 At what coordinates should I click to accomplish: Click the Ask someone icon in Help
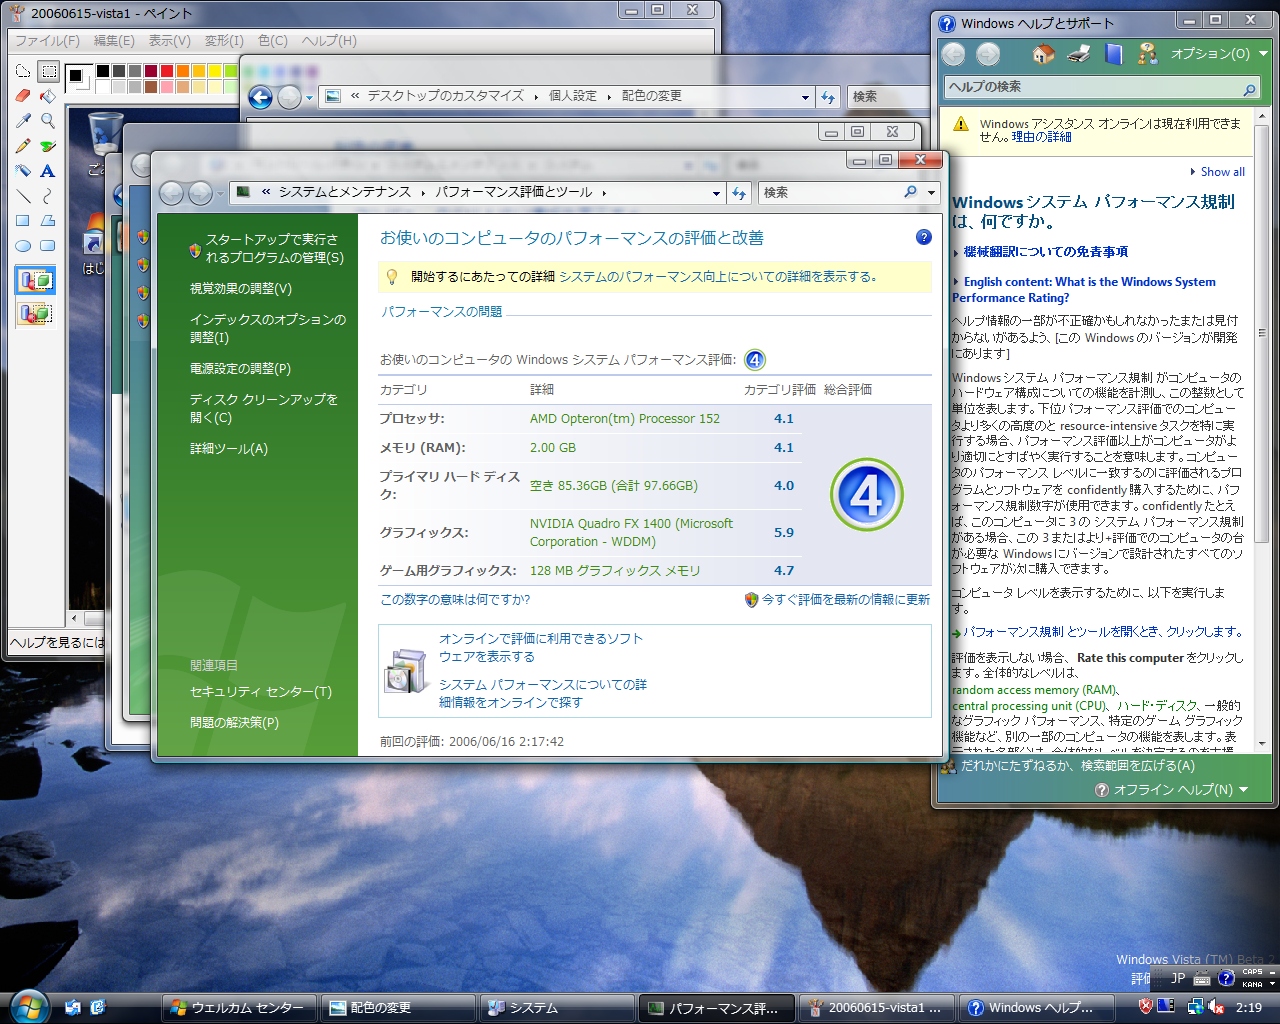point(1147,54)
